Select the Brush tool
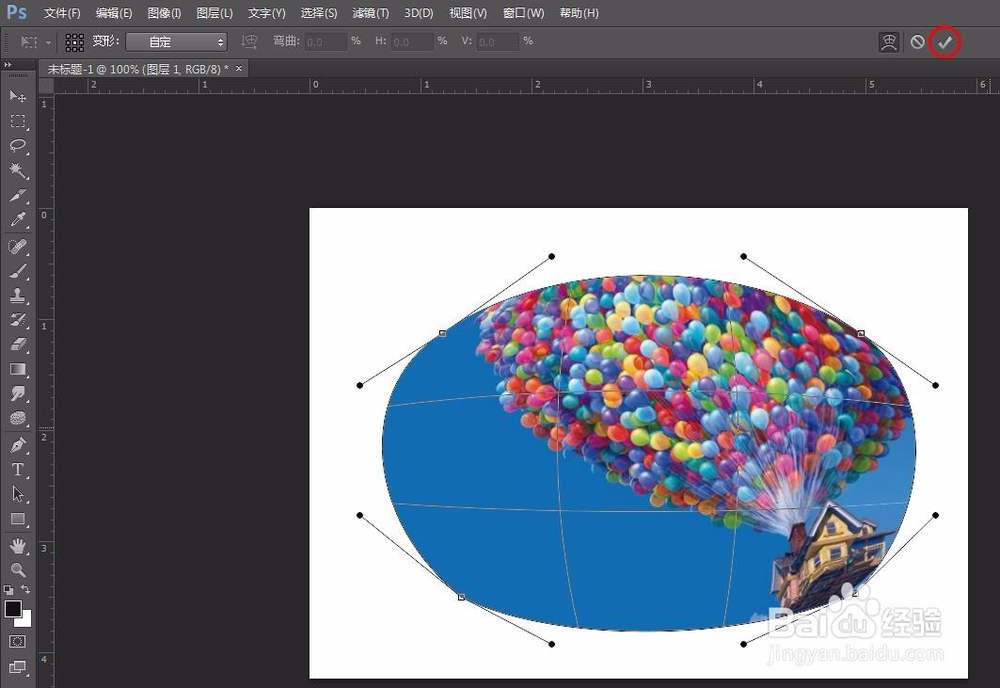Viewport: 1000px width, 688px height. [17, 271]
